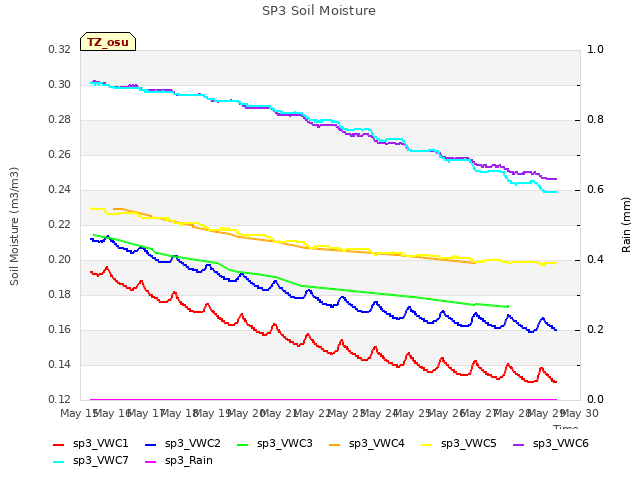Click the 0.0 right axis tick label

pos(595,399)
